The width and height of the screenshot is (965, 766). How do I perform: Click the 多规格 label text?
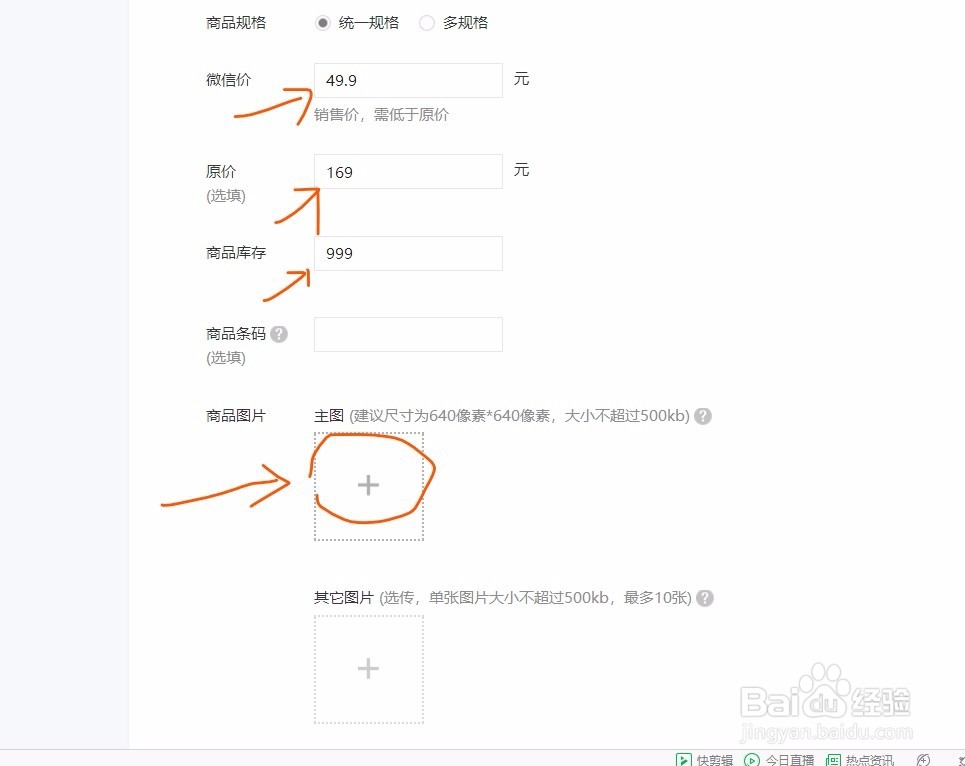pos(465,23)
